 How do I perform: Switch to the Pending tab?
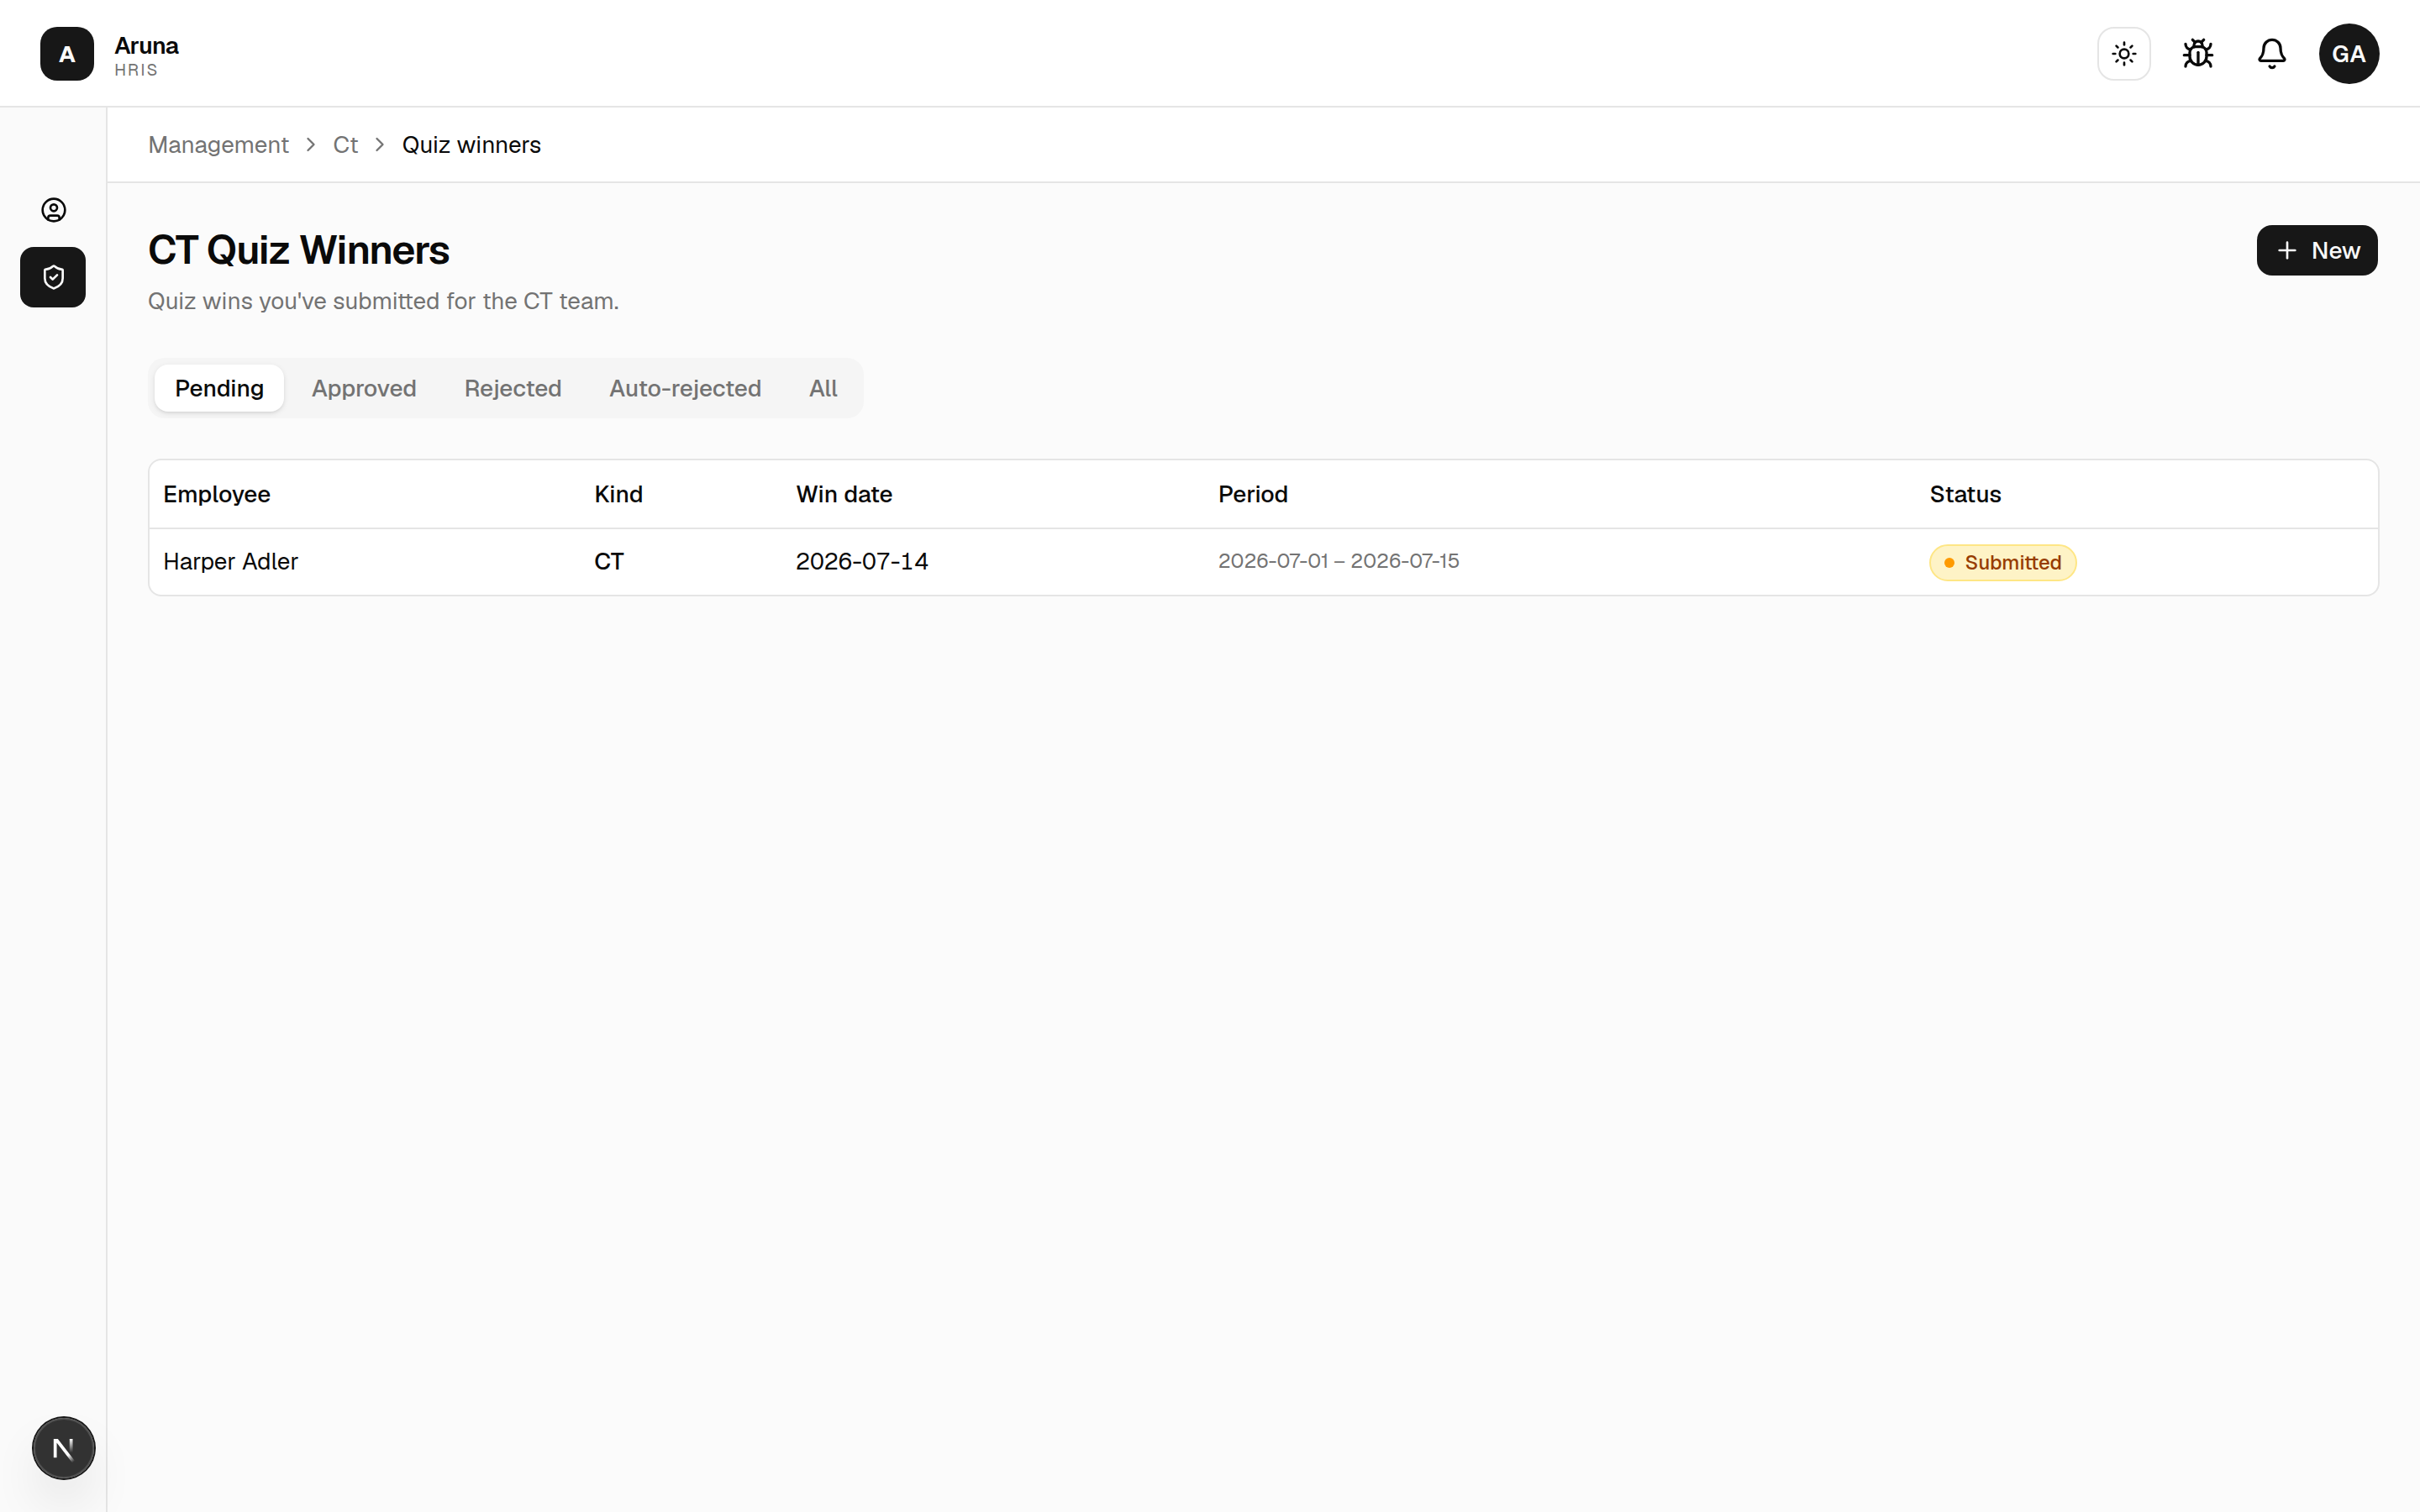[219, 388]
